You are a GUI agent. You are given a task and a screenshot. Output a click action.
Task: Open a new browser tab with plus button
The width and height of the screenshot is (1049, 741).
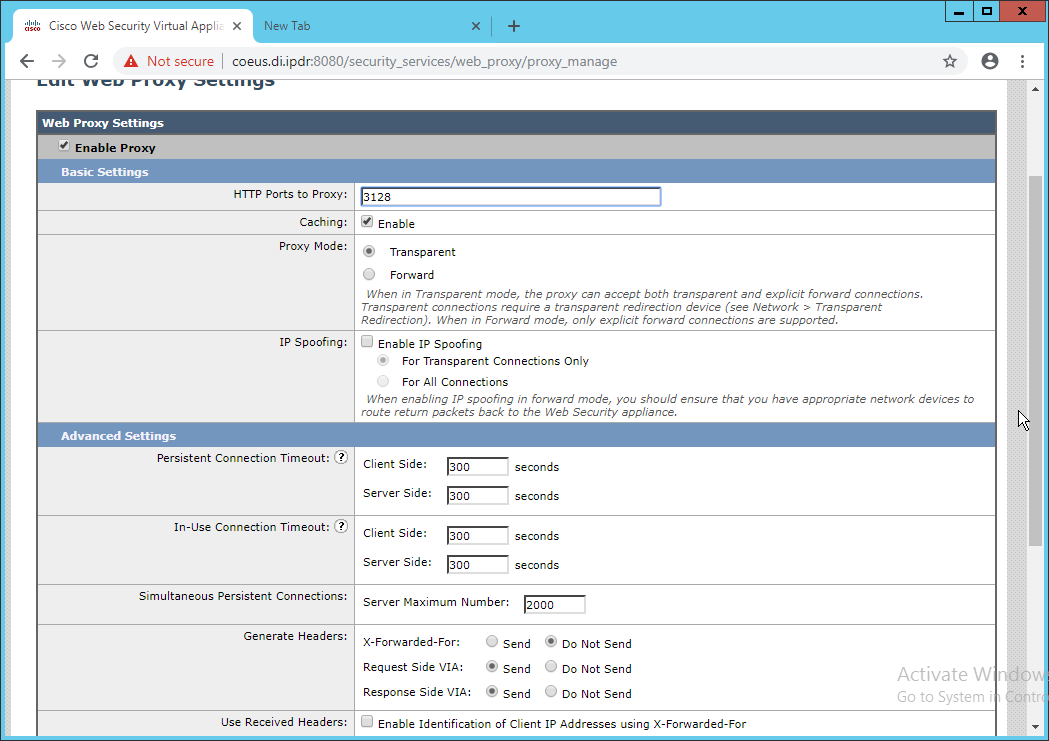click(514, 26)
